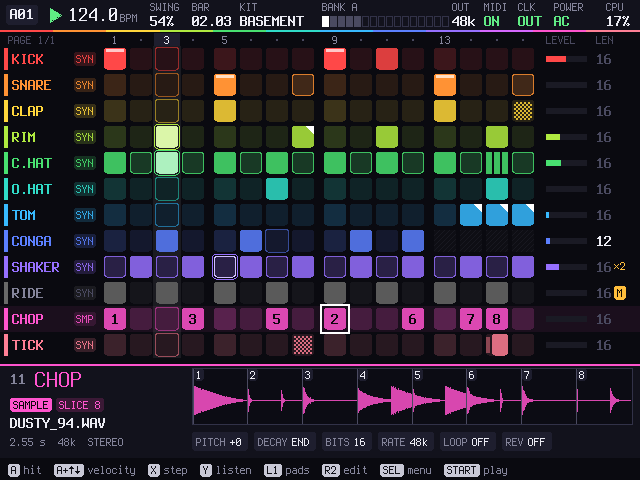Viewport: 640px width, 480px height.
Task: Switch the CLK OUT clock setting
Action: click(529, 14)
